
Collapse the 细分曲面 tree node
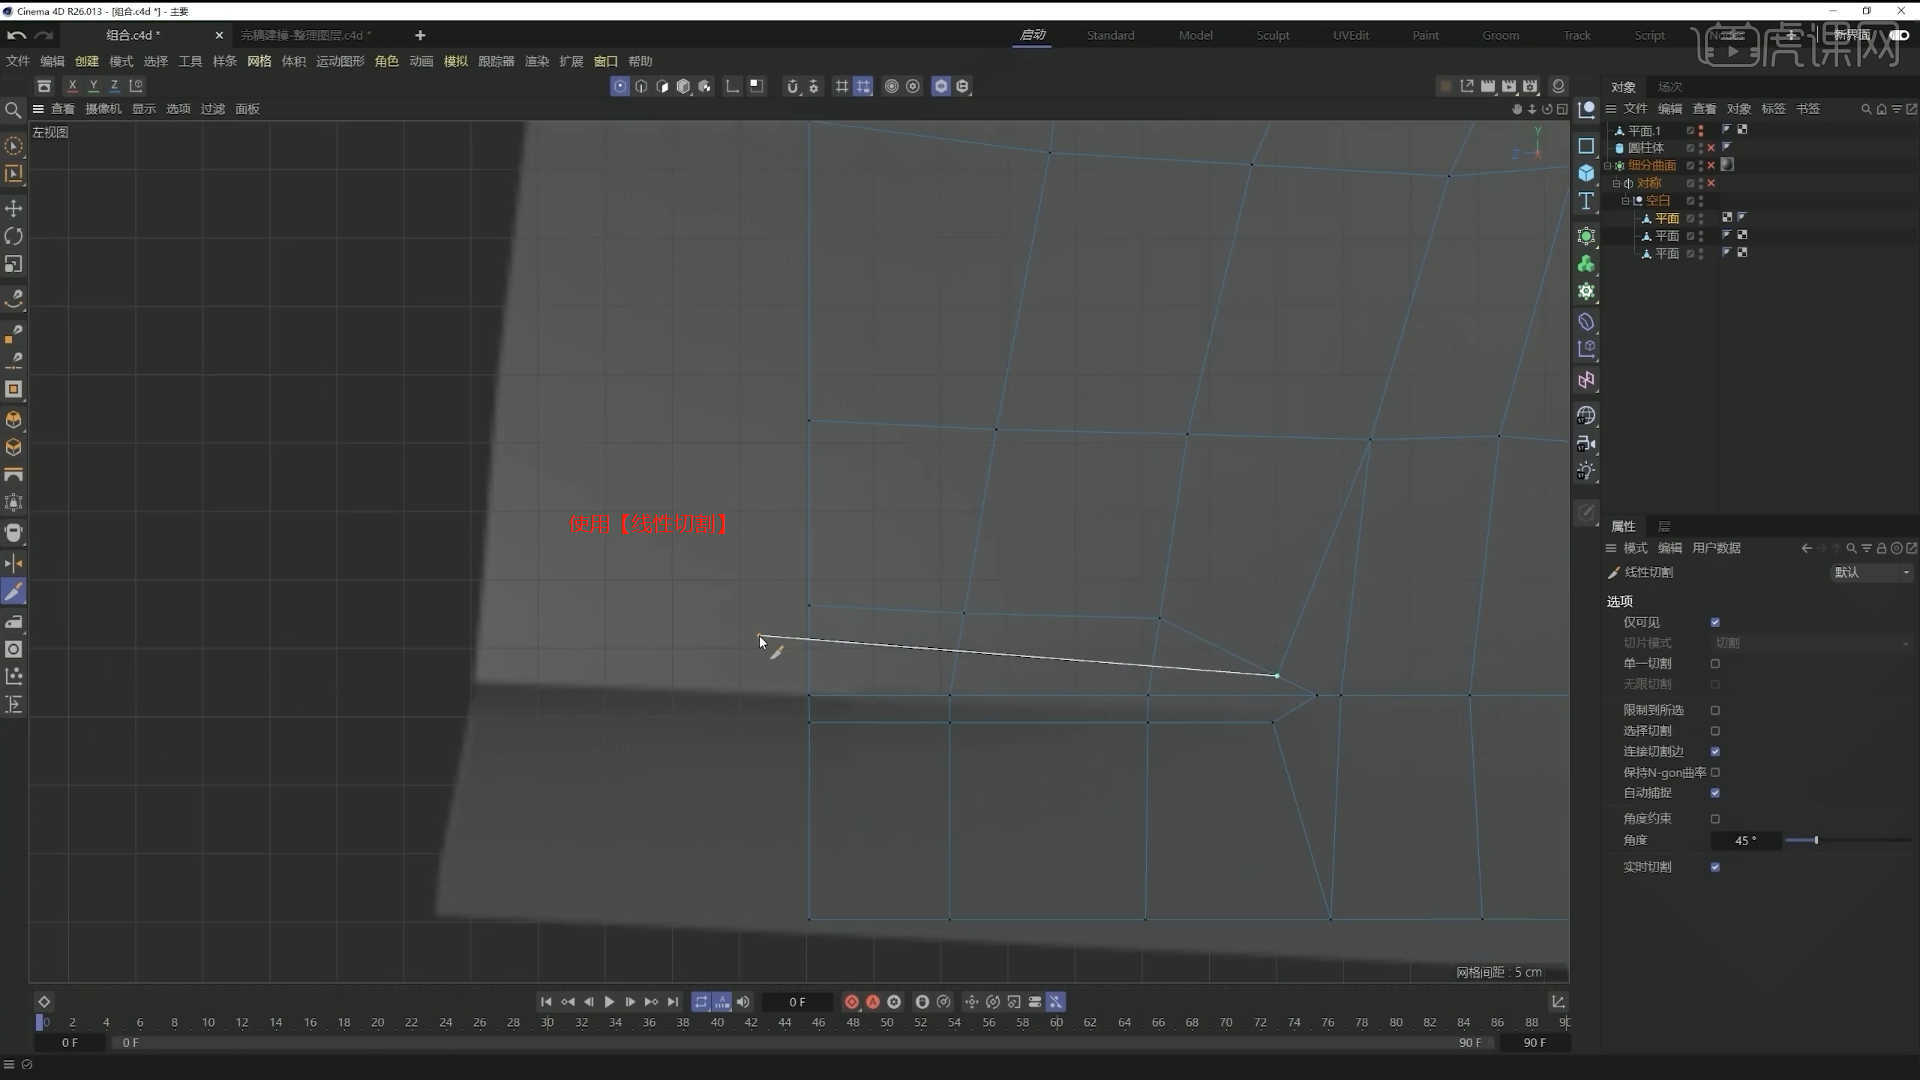1608,166
